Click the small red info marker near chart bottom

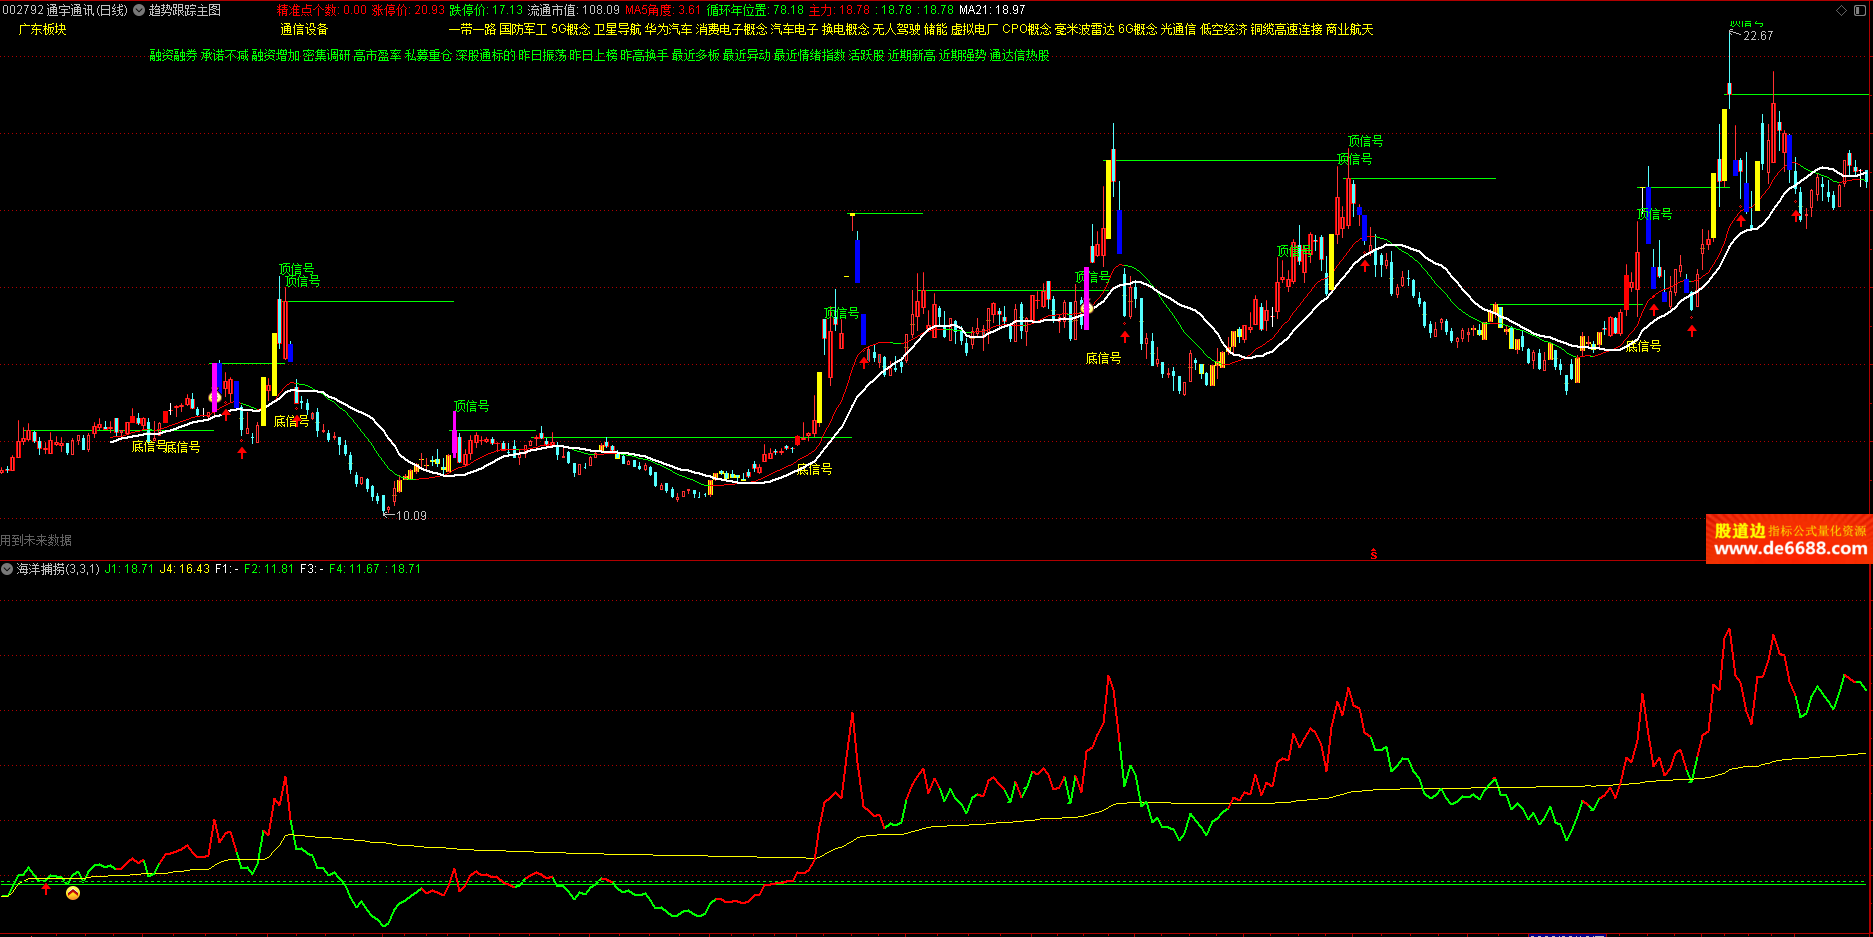pos(1373,554)
